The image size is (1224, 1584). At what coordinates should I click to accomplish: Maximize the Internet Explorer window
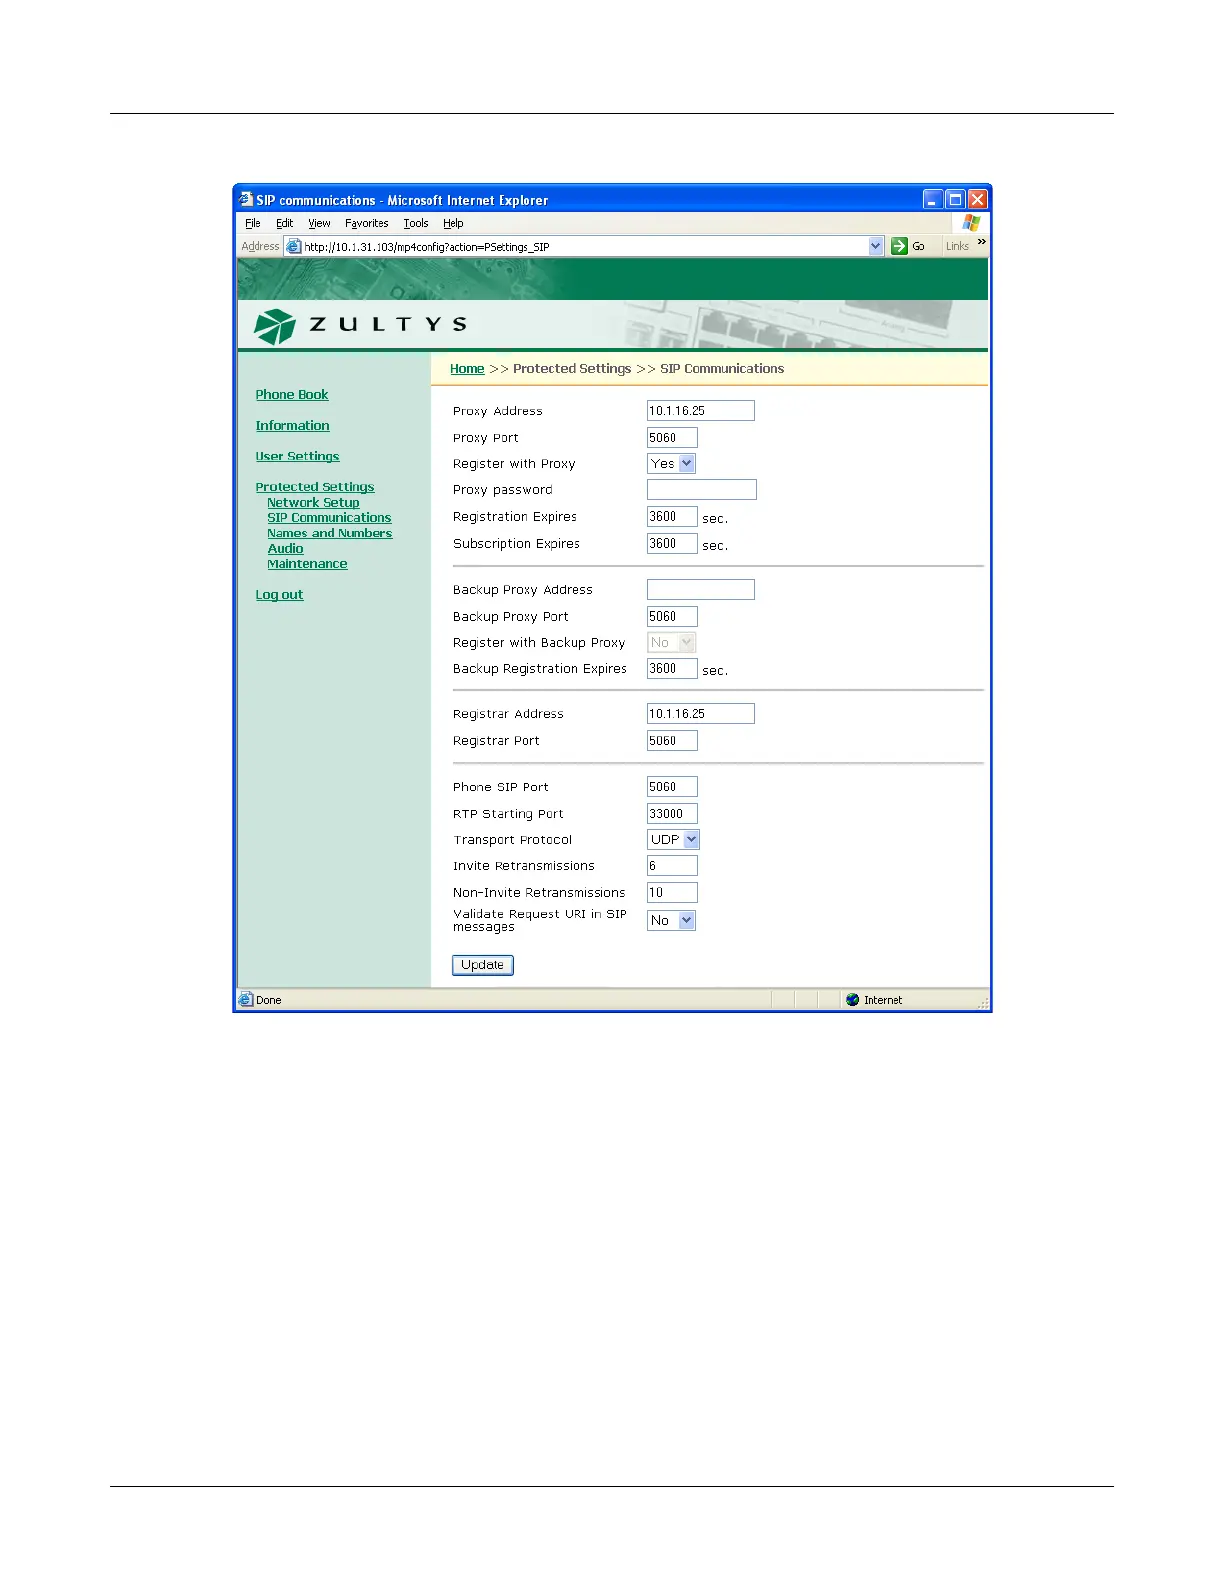click(955, 199)
